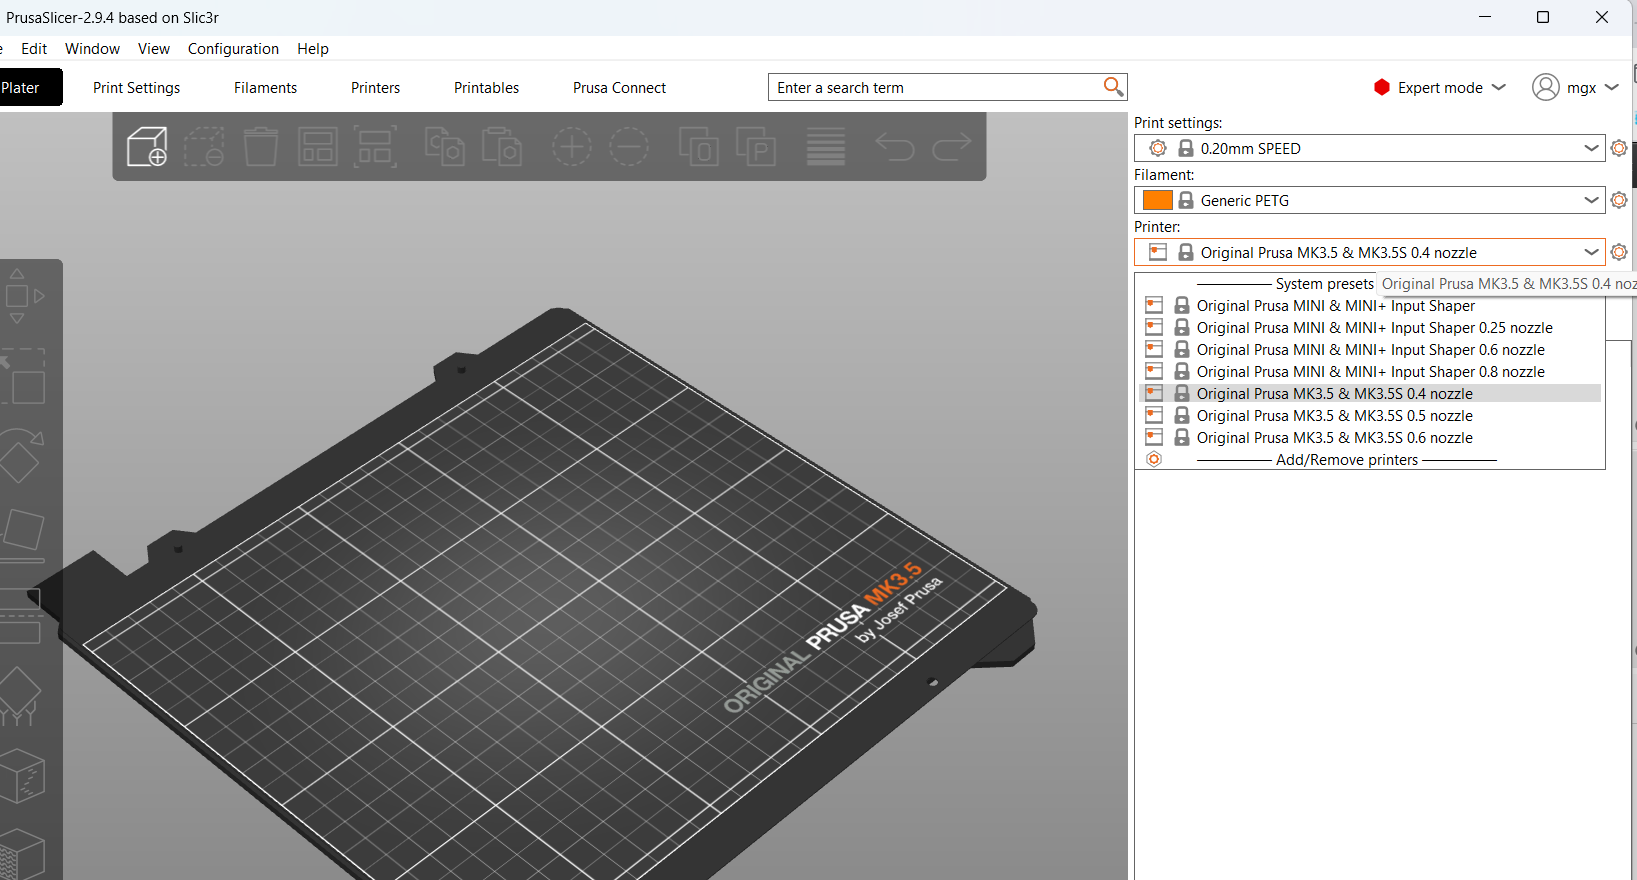
Task: Click the Add instance plus icon
Action: pyautogui.click(x=572, y=147)
